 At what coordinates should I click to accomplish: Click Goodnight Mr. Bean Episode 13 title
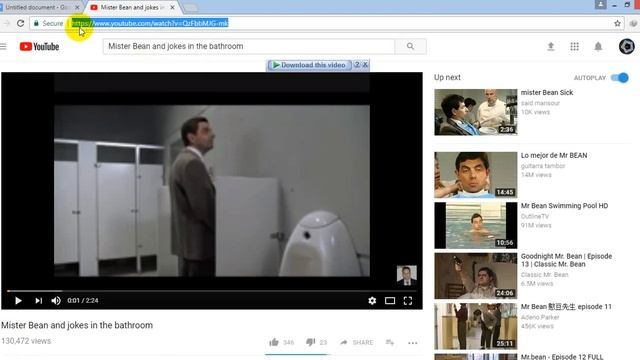(566, 260)
